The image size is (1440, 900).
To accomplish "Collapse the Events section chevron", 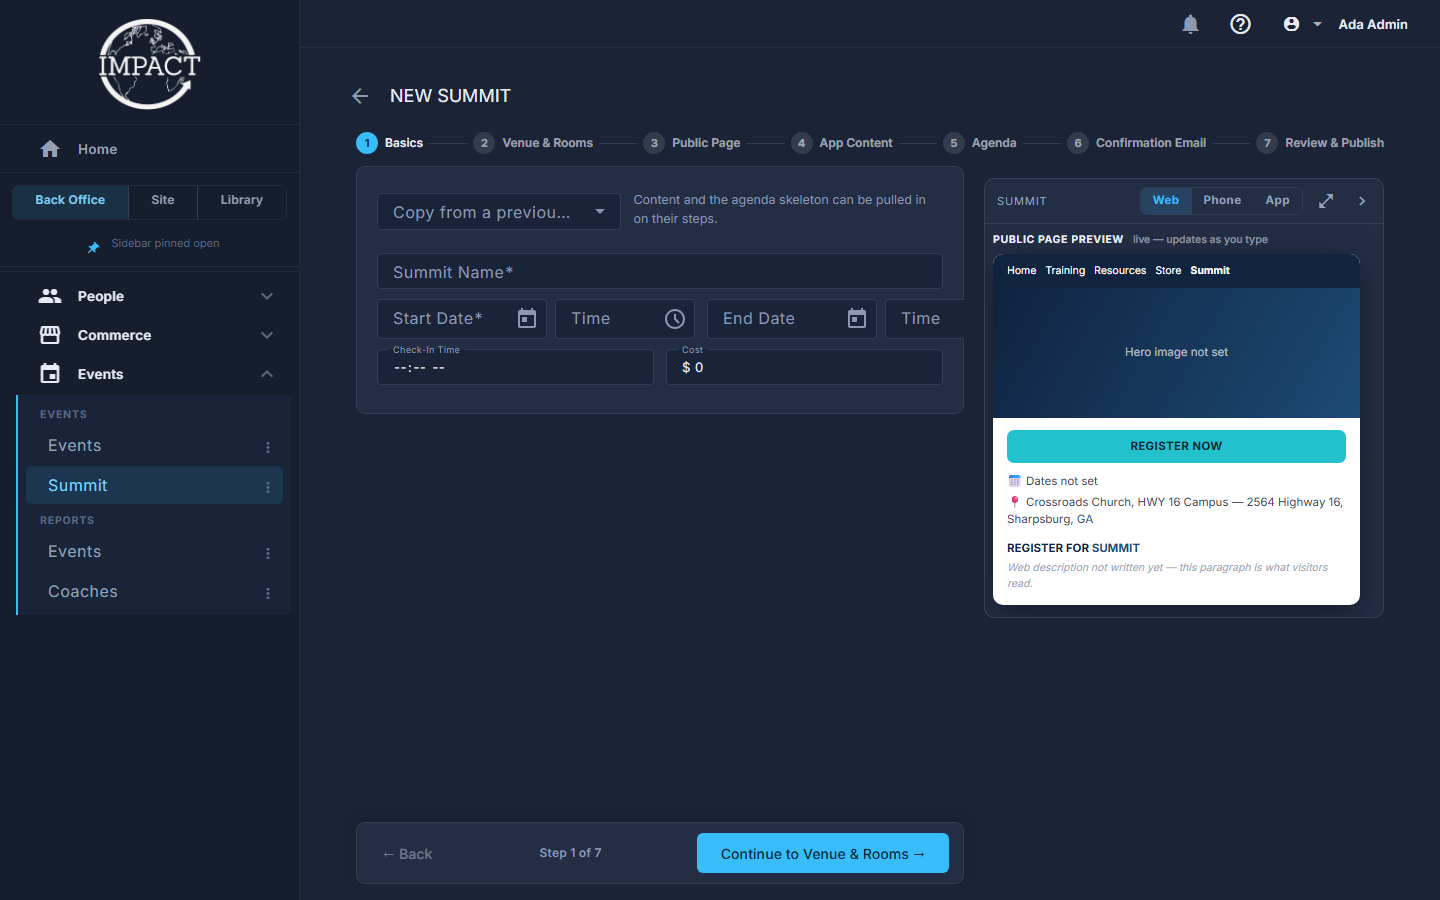I will 267,374.
